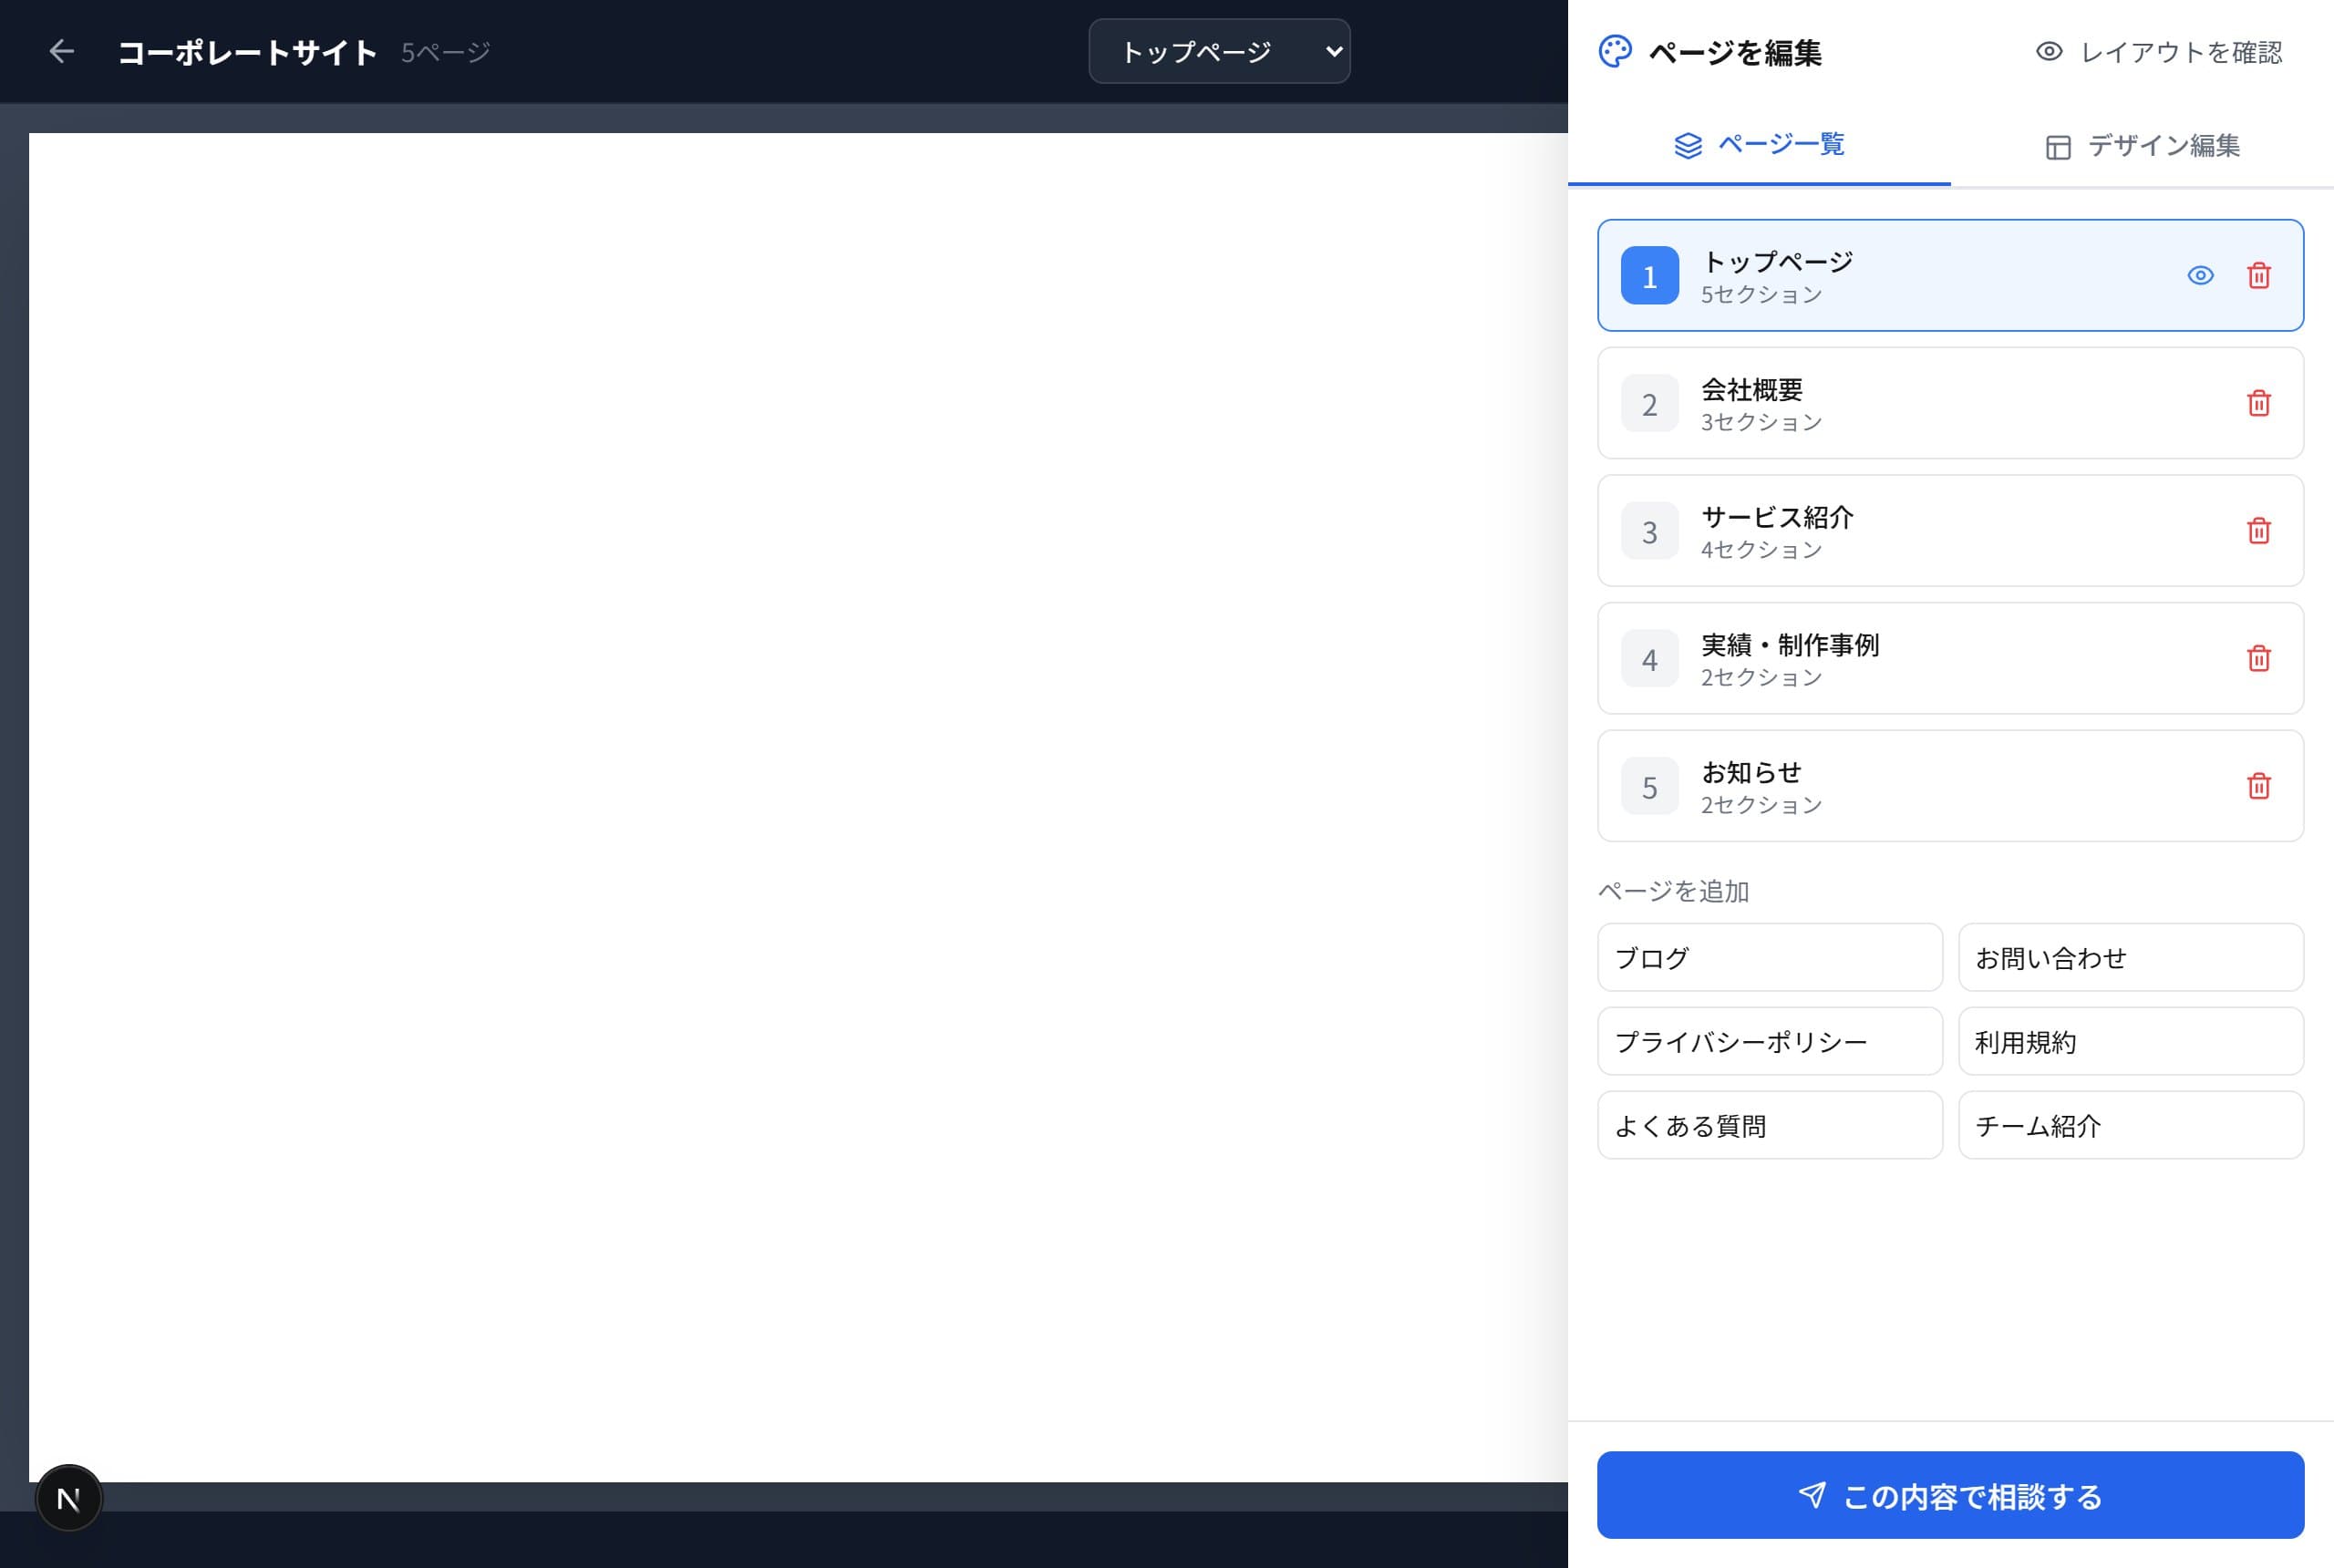Select the トップページ page card
Screen dimensions: 2334x1568
coord(1950,275)
